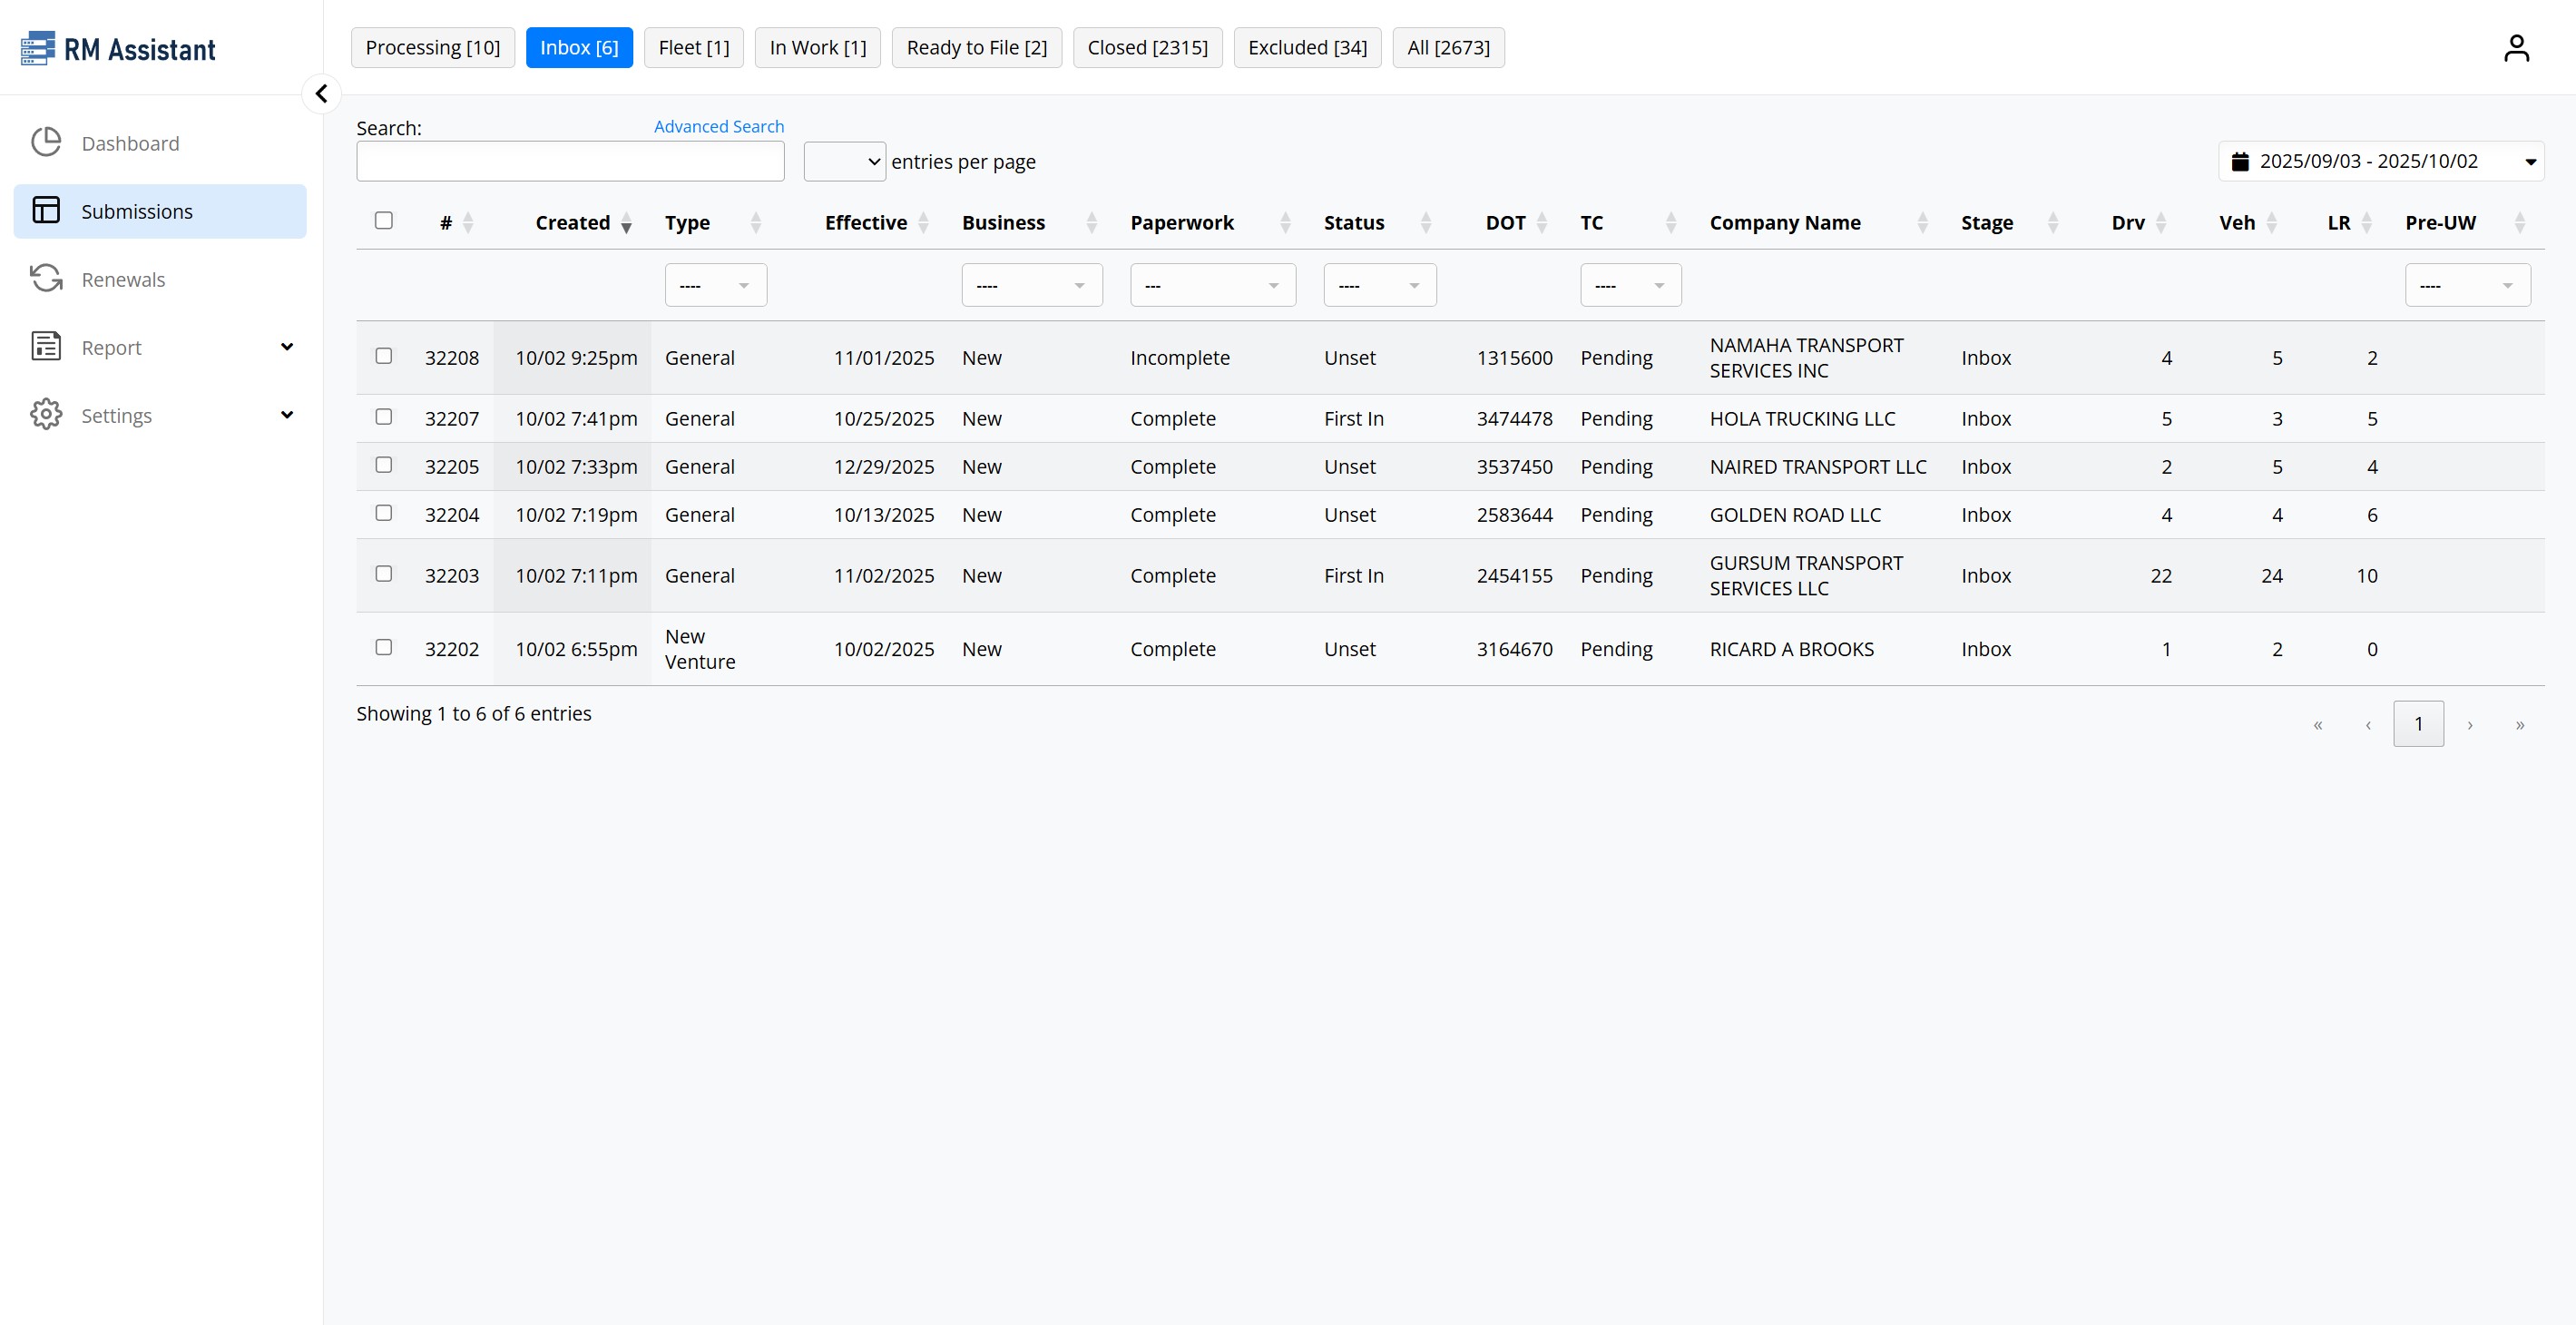This screenshot has height=1325, width=2576.
Task: Open the user profile icon
Action: click(x=2516, y=48)
